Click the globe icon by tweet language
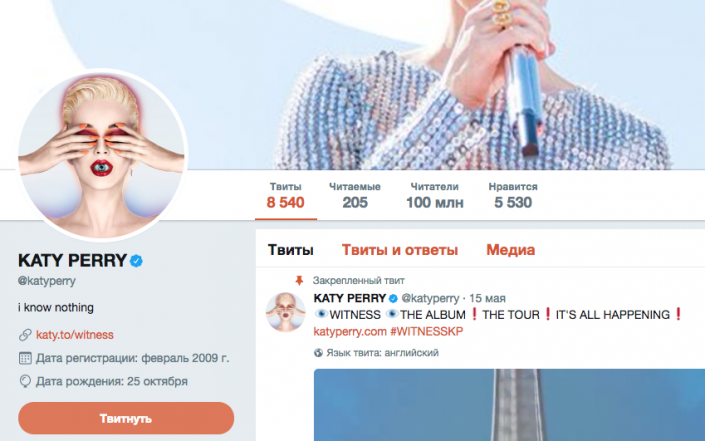705x441 pixels. point(319,352)
